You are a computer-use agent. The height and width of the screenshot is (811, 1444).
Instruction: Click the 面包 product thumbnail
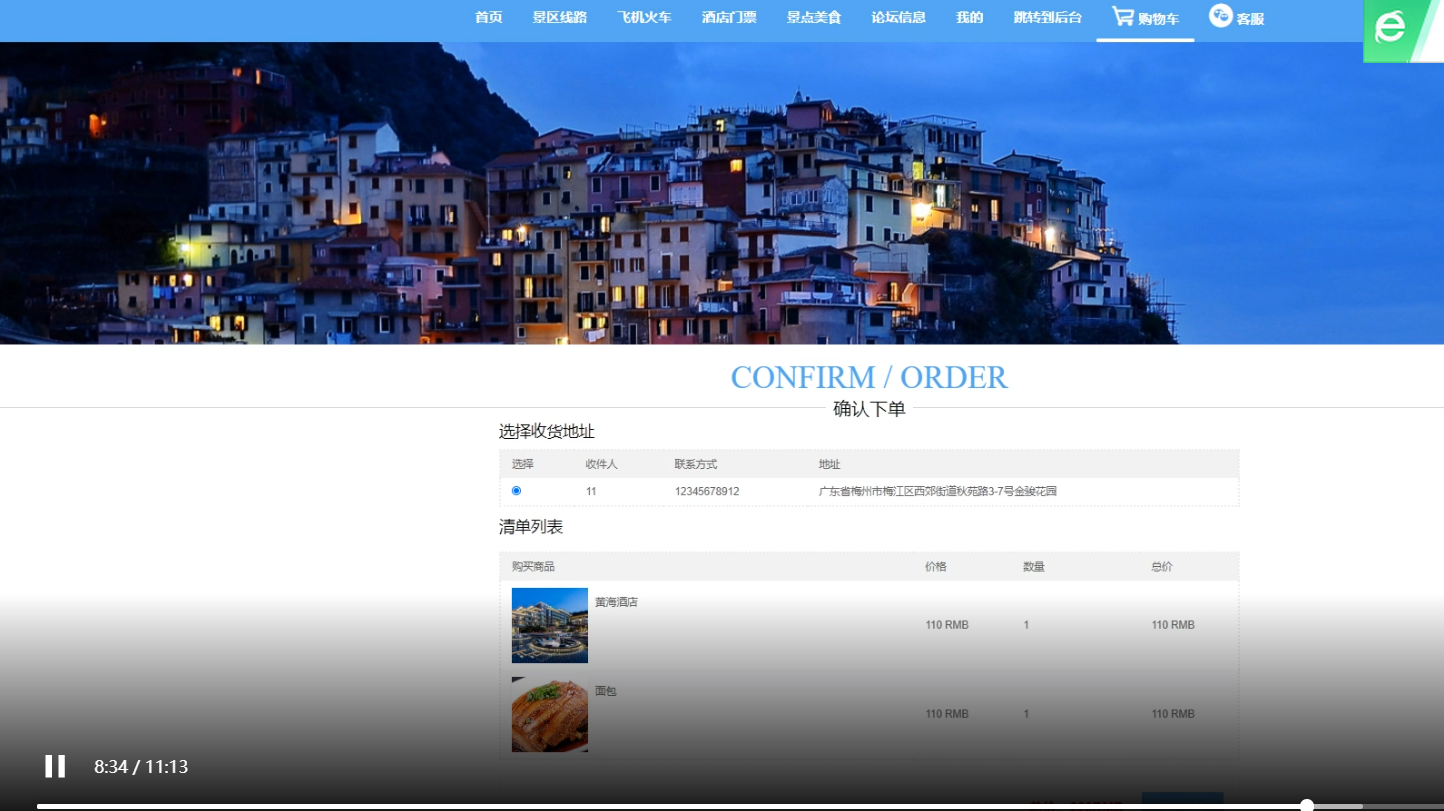click(x=549, y=714)
